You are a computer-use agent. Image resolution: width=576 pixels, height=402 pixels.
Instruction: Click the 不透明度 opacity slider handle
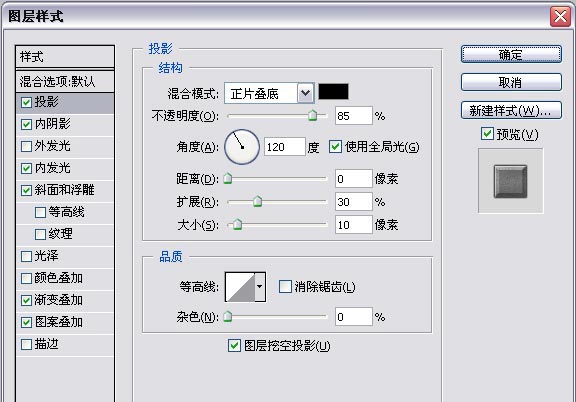tap(313, 115)
